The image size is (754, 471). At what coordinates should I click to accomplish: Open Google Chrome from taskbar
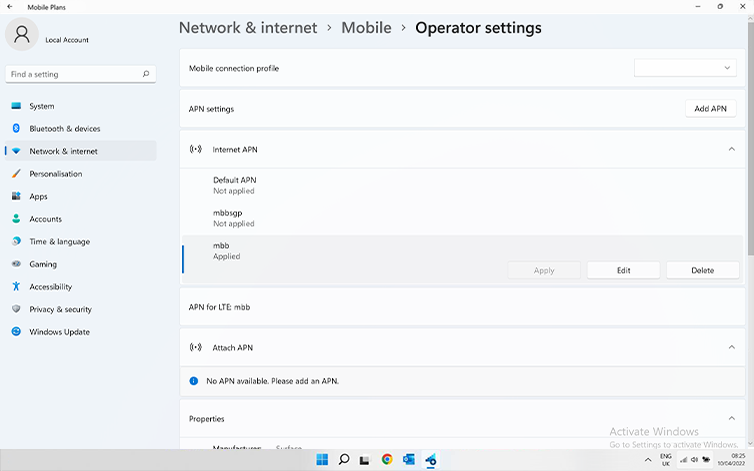387,460
